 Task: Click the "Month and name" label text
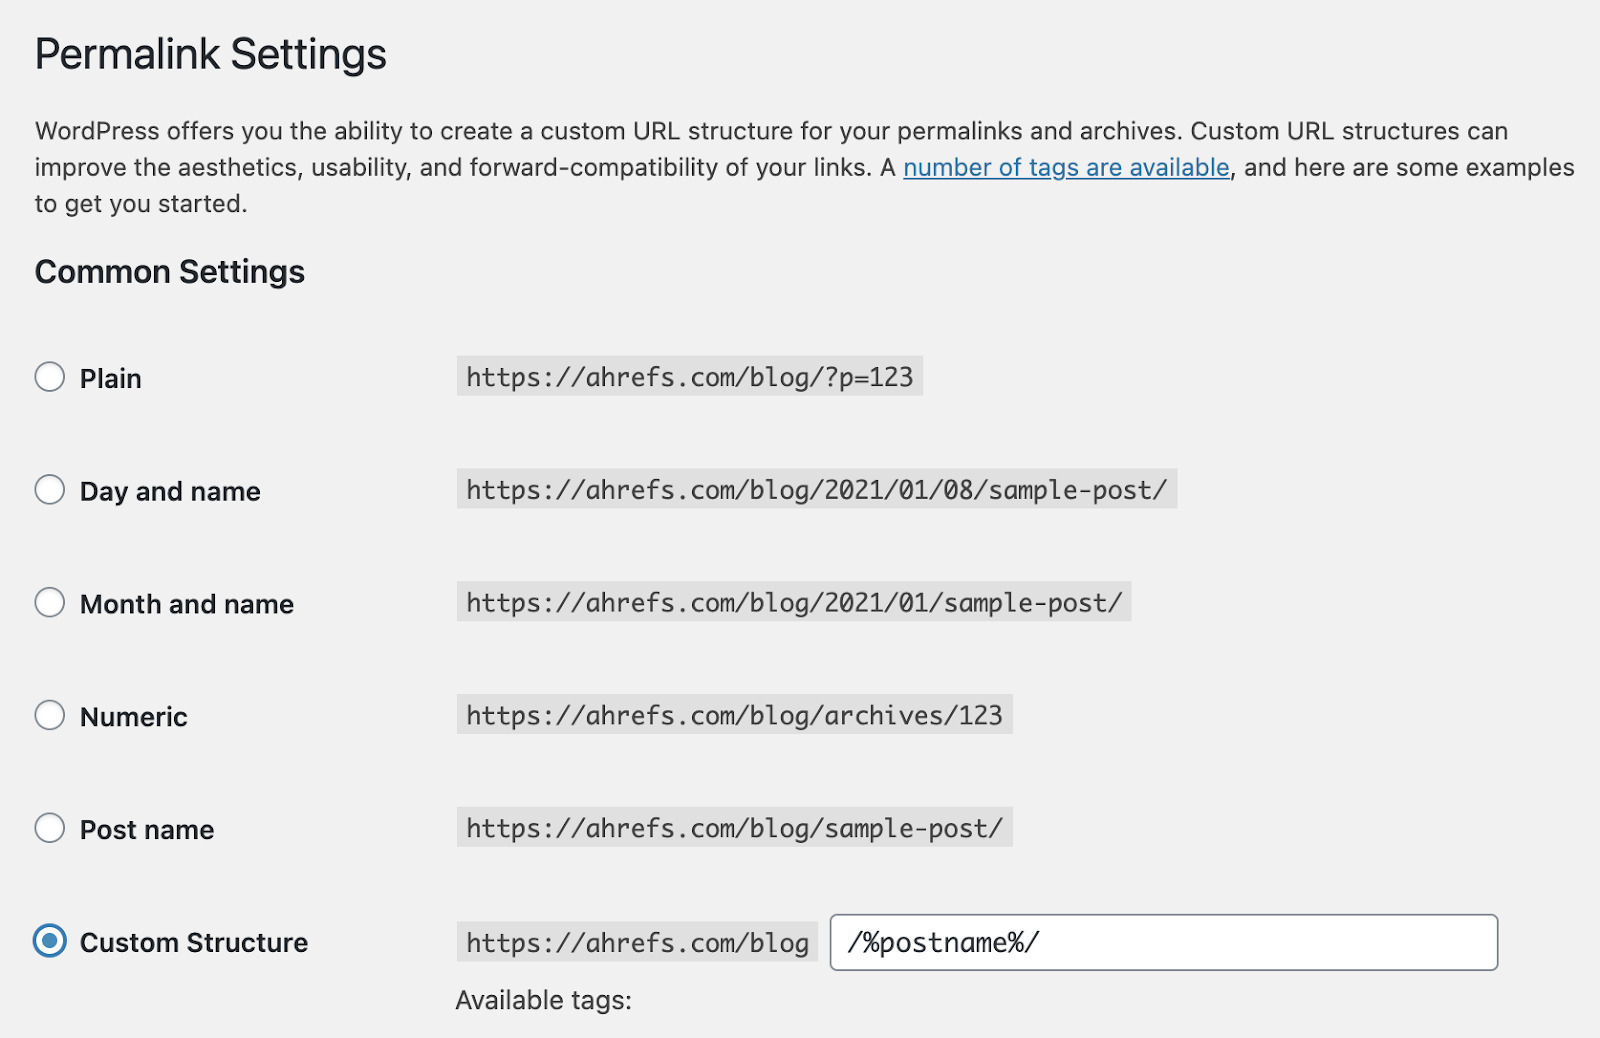pos(187,604)
